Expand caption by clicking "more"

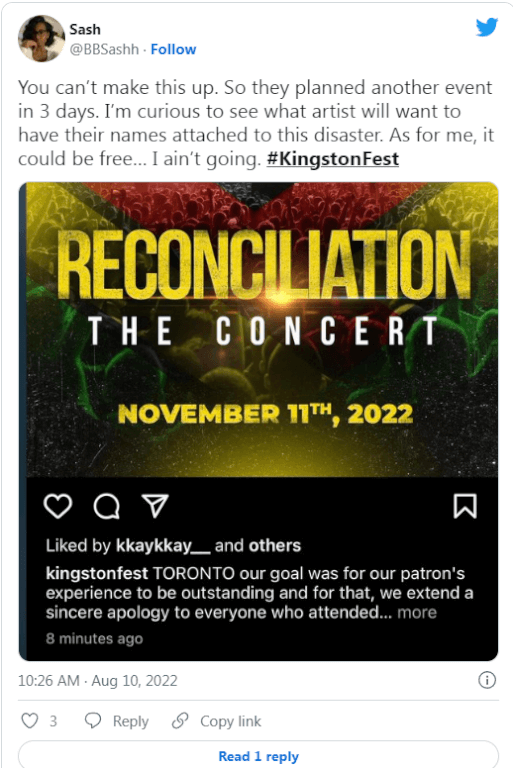click(417, 613)
